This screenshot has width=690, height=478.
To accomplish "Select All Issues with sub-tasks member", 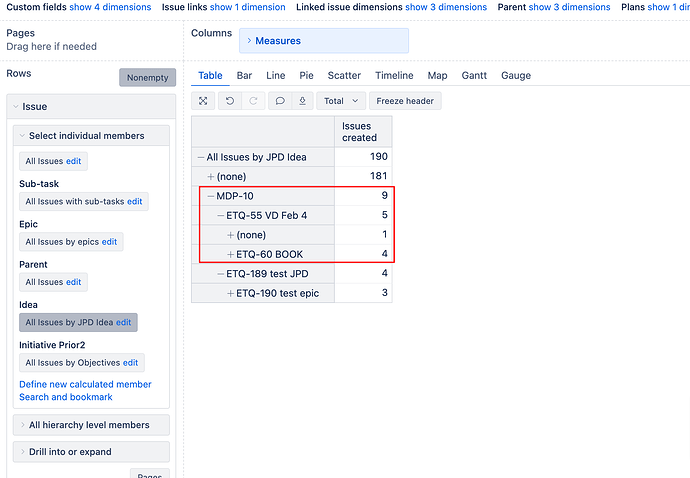I will pyautogui.click(x=75, y=202).
